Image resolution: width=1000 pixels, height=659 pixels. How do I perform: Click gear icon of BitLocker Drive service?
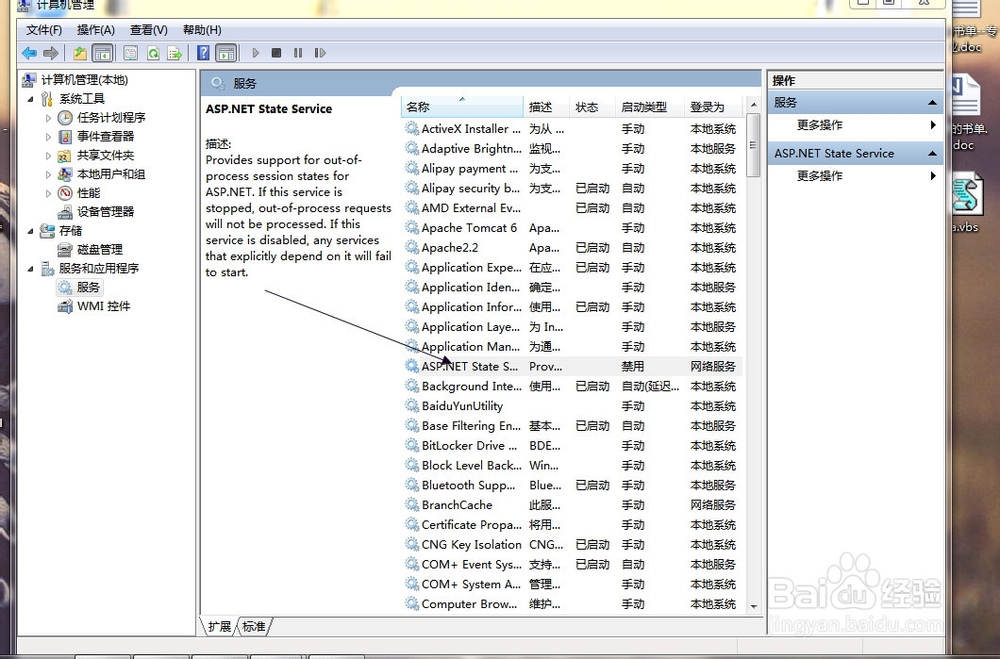[x=412, y=445]
